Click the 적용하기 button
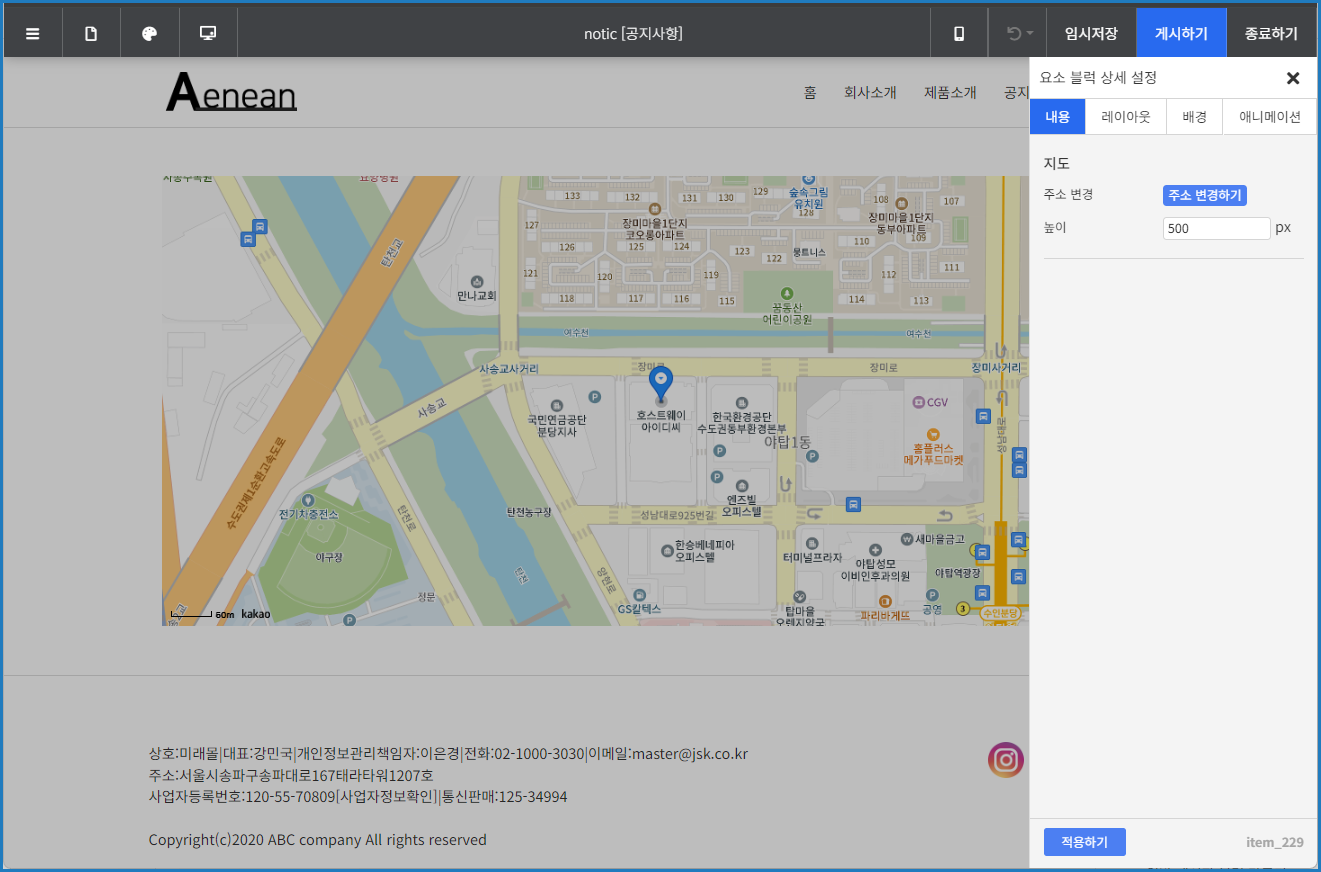 pyautogui.click(x=1084, y=842)
